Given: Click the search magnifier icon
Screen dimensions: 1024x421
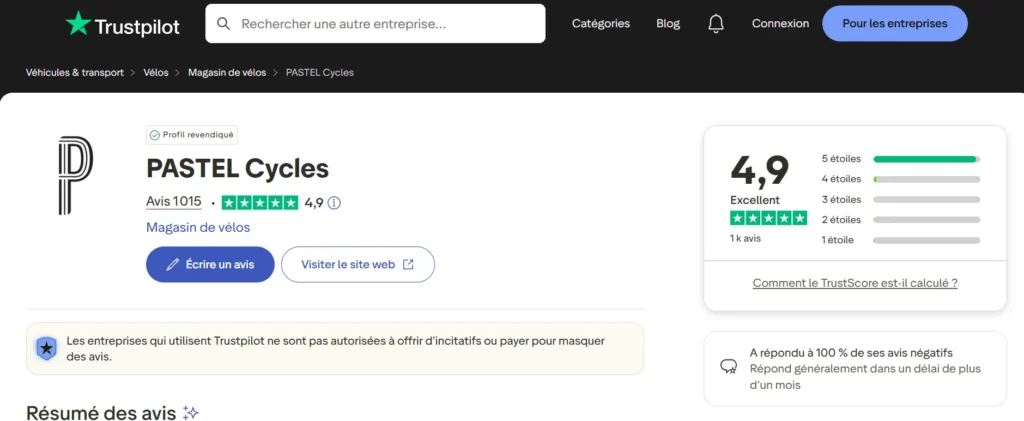Looking at the screenshot, I should click(x=223, y=23).
